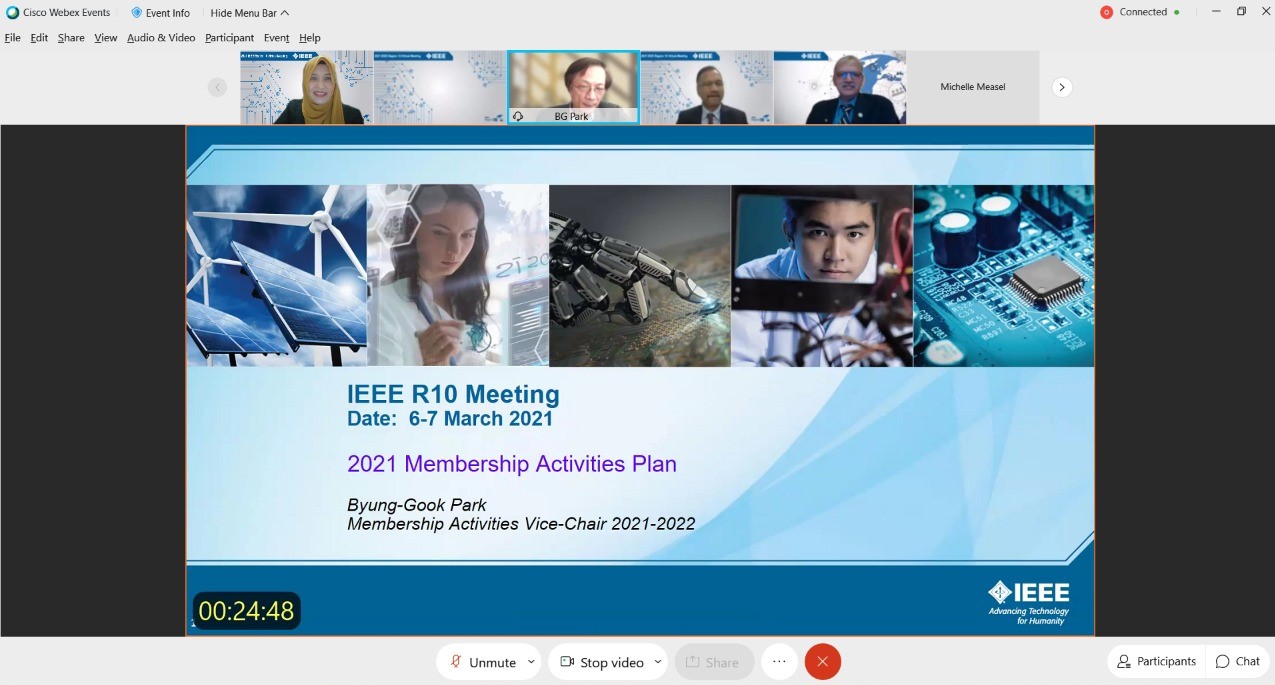Click the solar panels and wind turbine image
The width and height of the screenshot is (1275, 685).
(x=277, y=275)
